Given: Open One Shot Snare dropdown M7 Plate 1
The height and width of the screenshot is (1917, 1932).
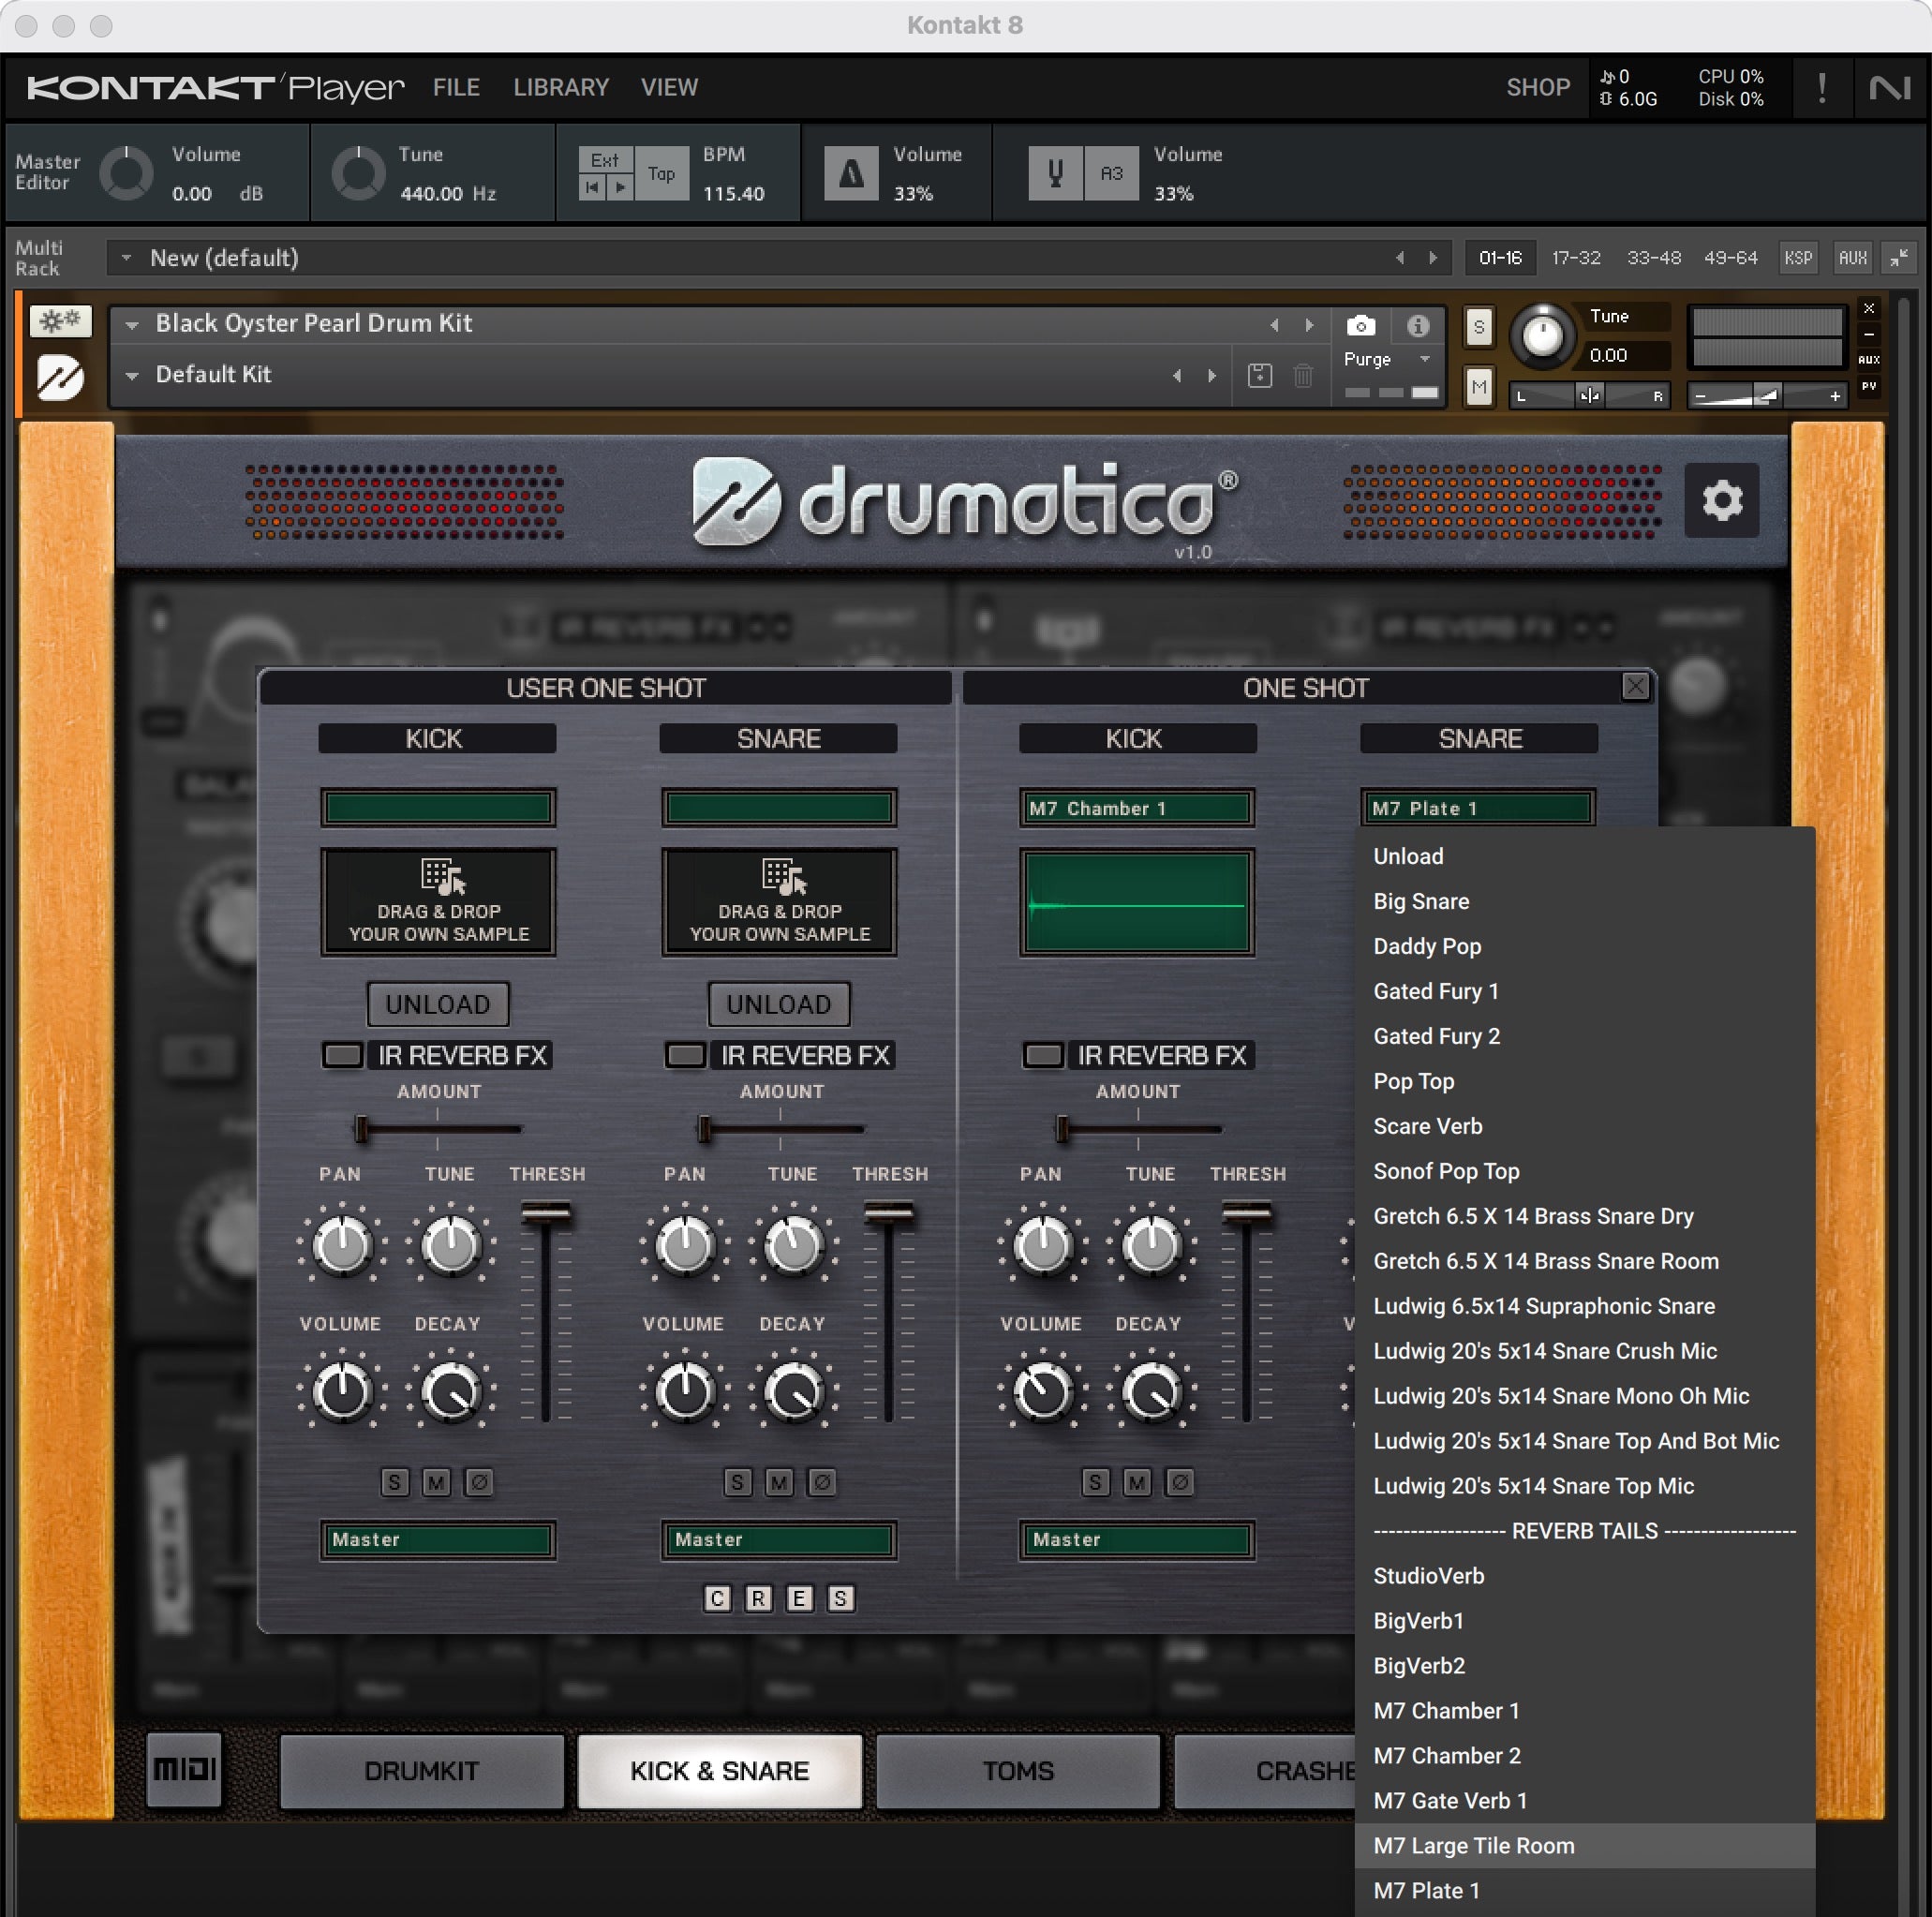Looking at the screenshot, I should (x=1478, y=808).
